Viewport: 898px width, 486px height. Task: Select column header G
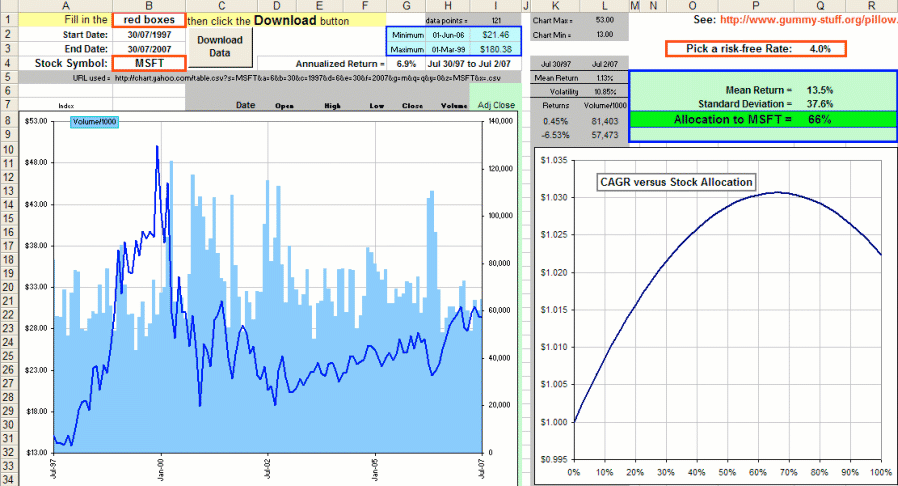tap(406, 6)
